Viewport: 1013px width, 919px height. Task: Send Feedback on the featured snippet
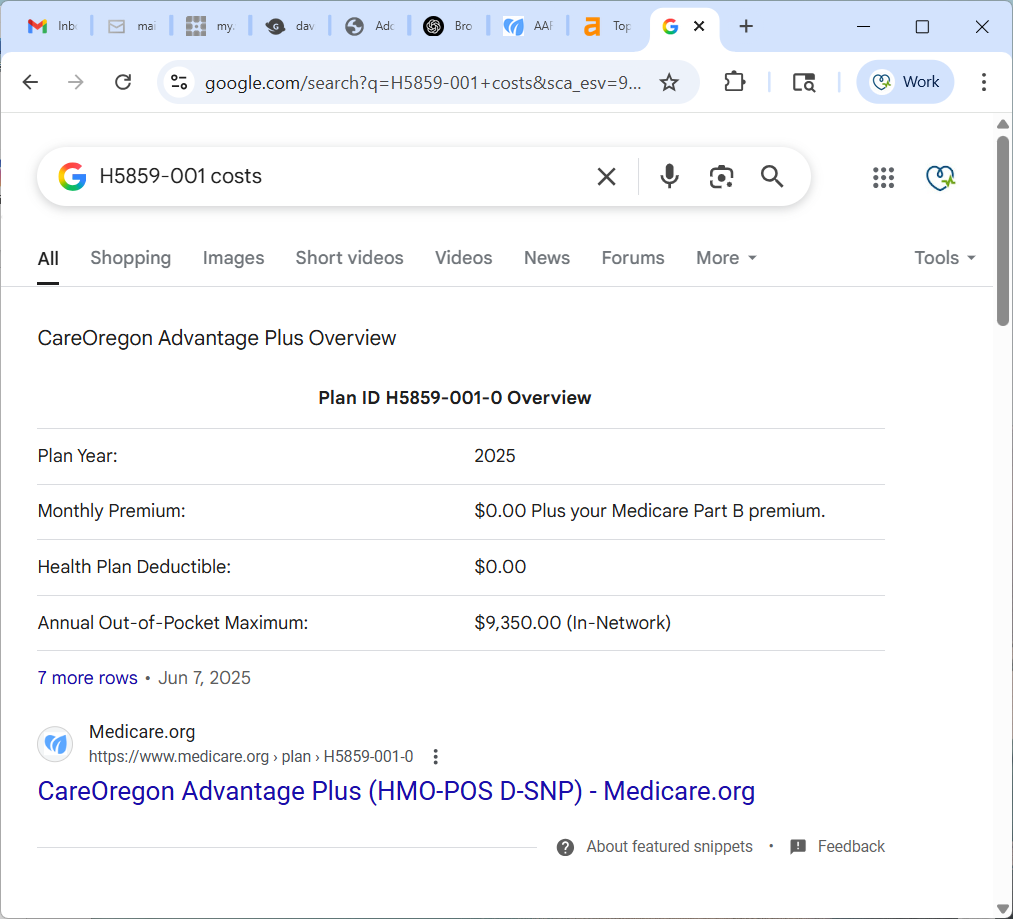point(838,847)
